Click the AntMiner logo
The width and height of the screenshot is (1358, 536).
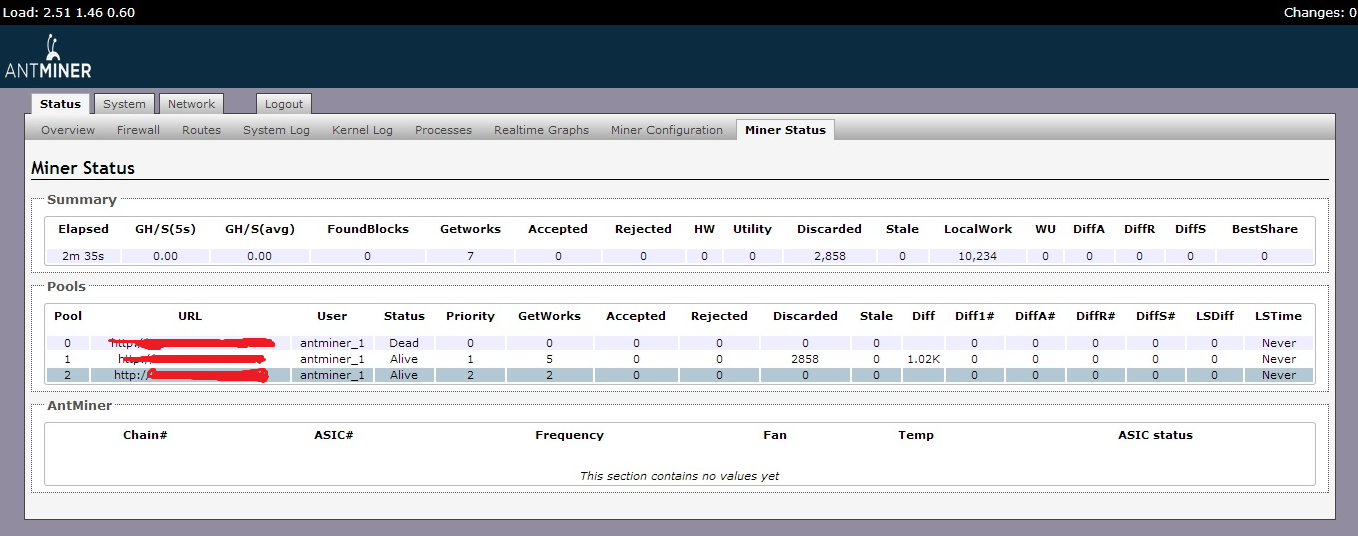pyautogui.click(x=48, y=56)
